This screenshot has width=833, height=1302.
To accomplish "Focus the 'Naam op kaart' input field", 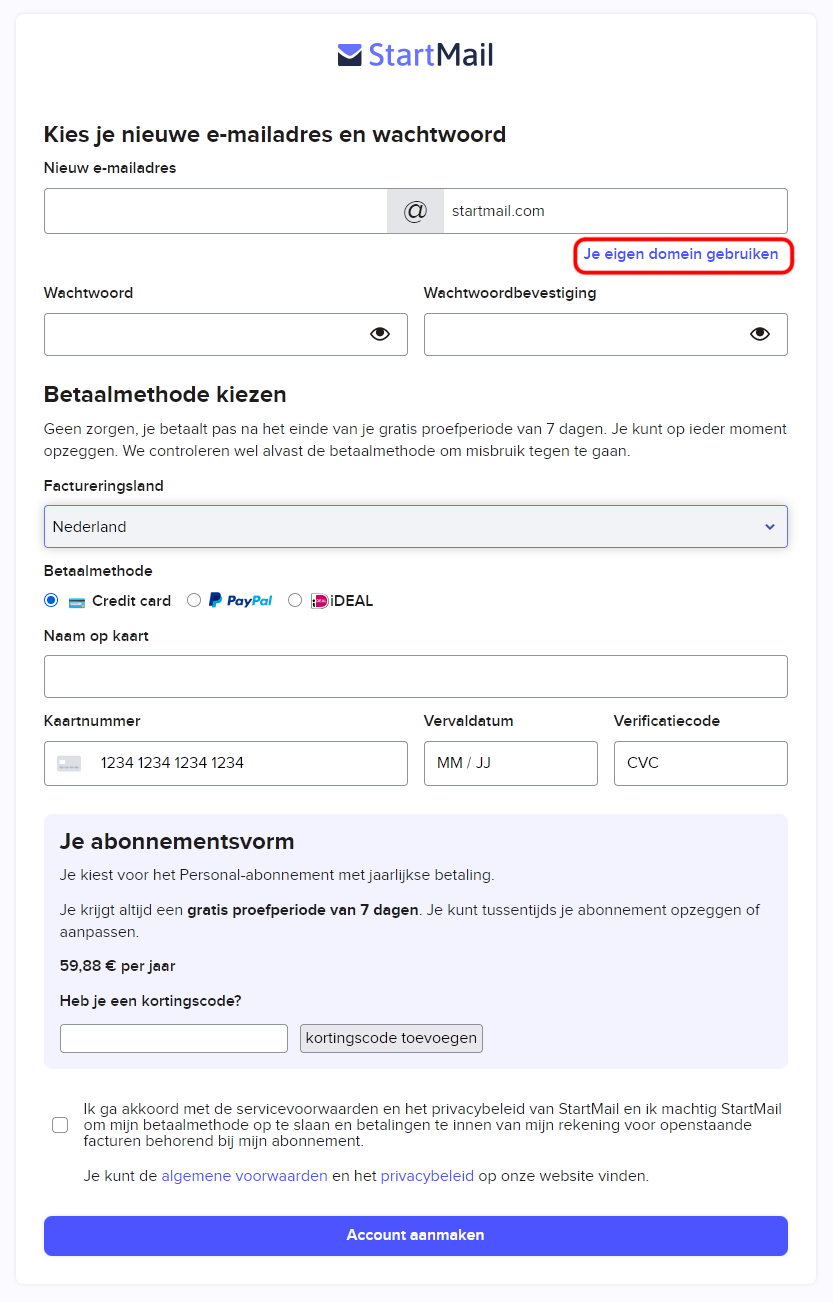I will [416, 676].
